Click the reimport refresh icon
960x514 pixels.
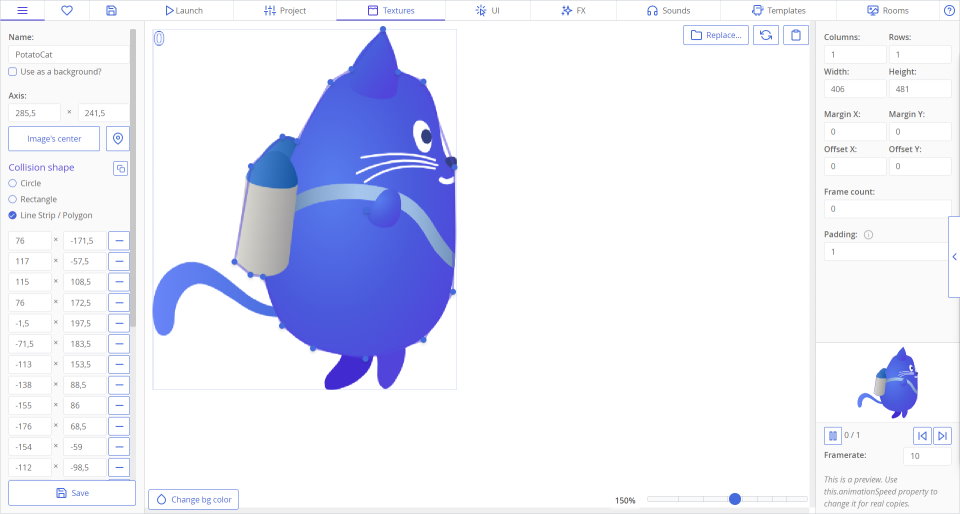click(766, 35)
